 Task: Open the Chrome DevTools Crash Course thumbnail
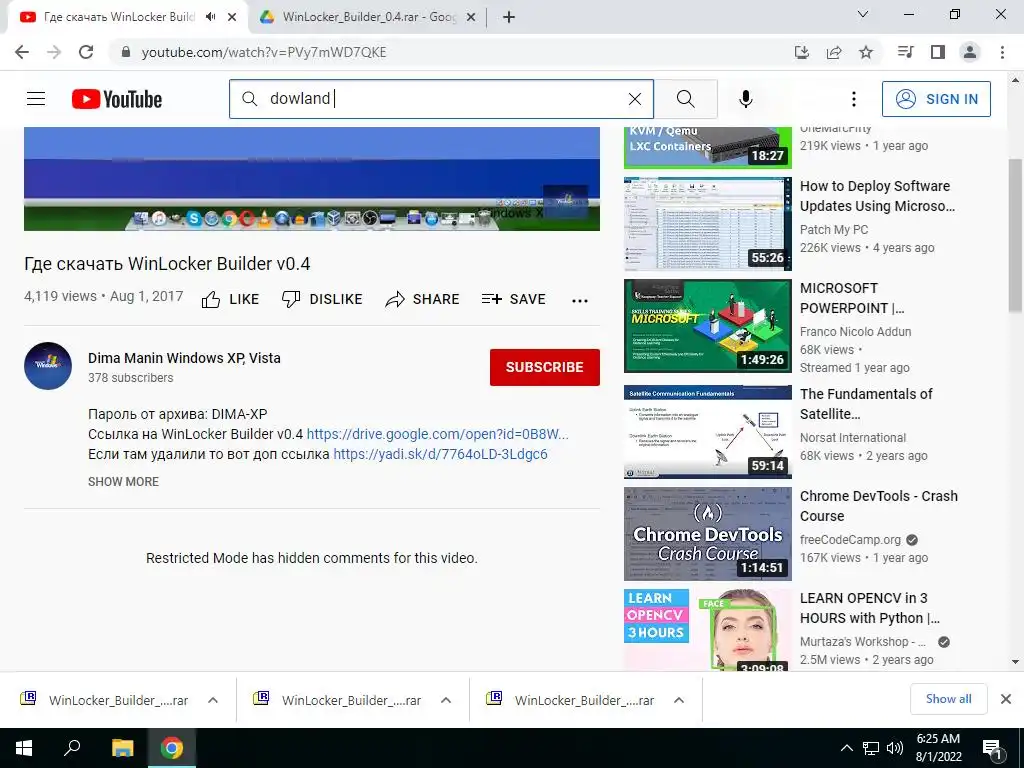click(708, 534)
